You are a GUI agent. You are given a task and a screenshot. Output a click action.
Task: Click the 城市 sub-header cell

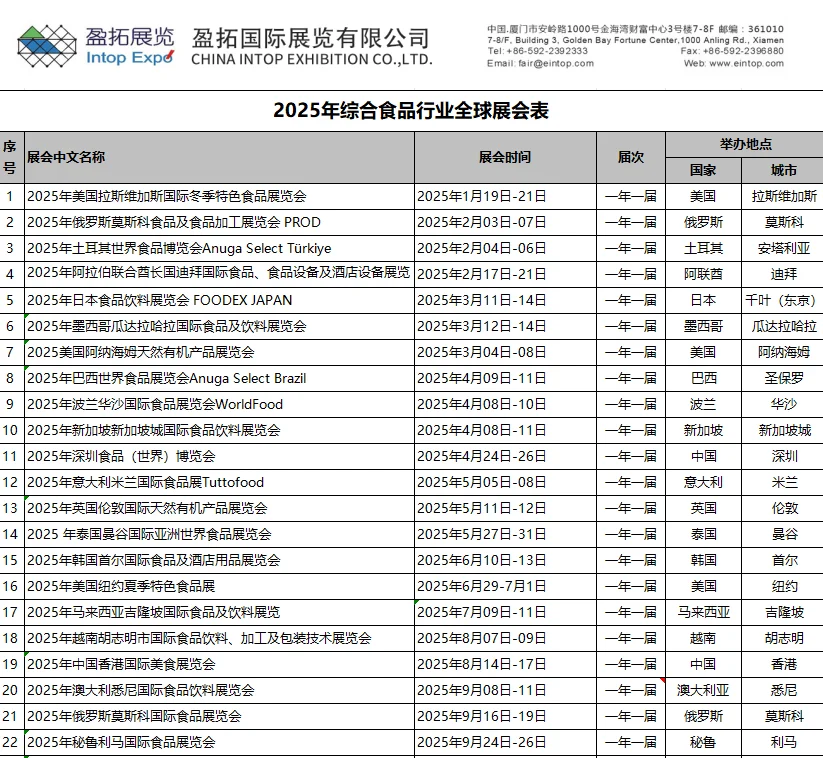click(785, 170)
